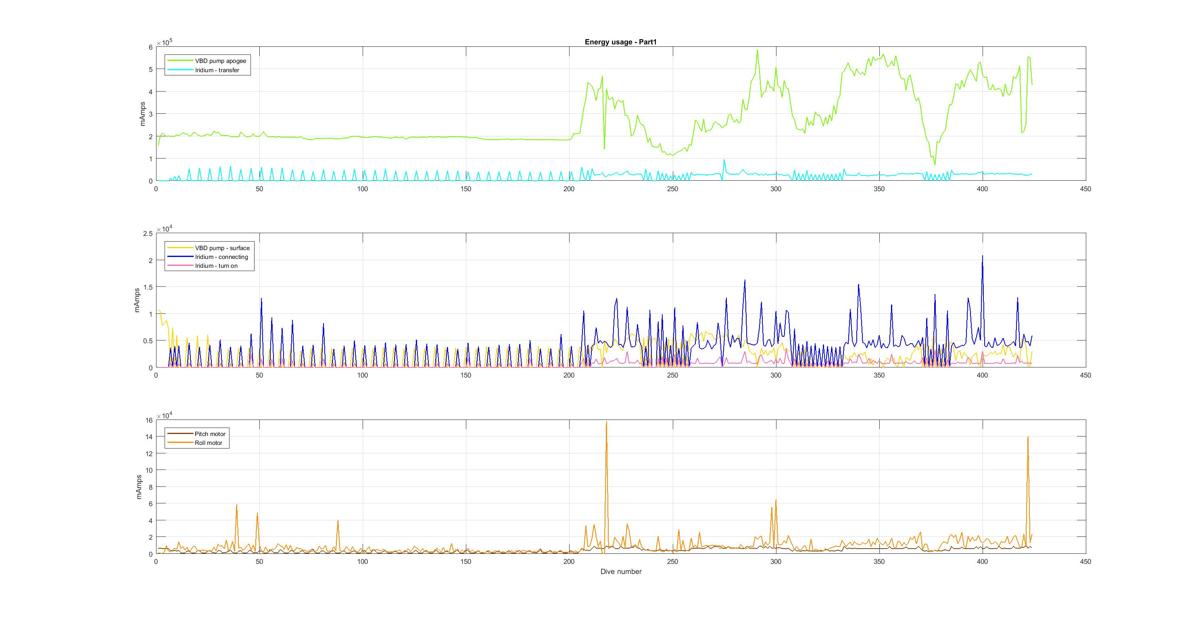Select the "VBD pump - surface" legend entry

point(223,248)
